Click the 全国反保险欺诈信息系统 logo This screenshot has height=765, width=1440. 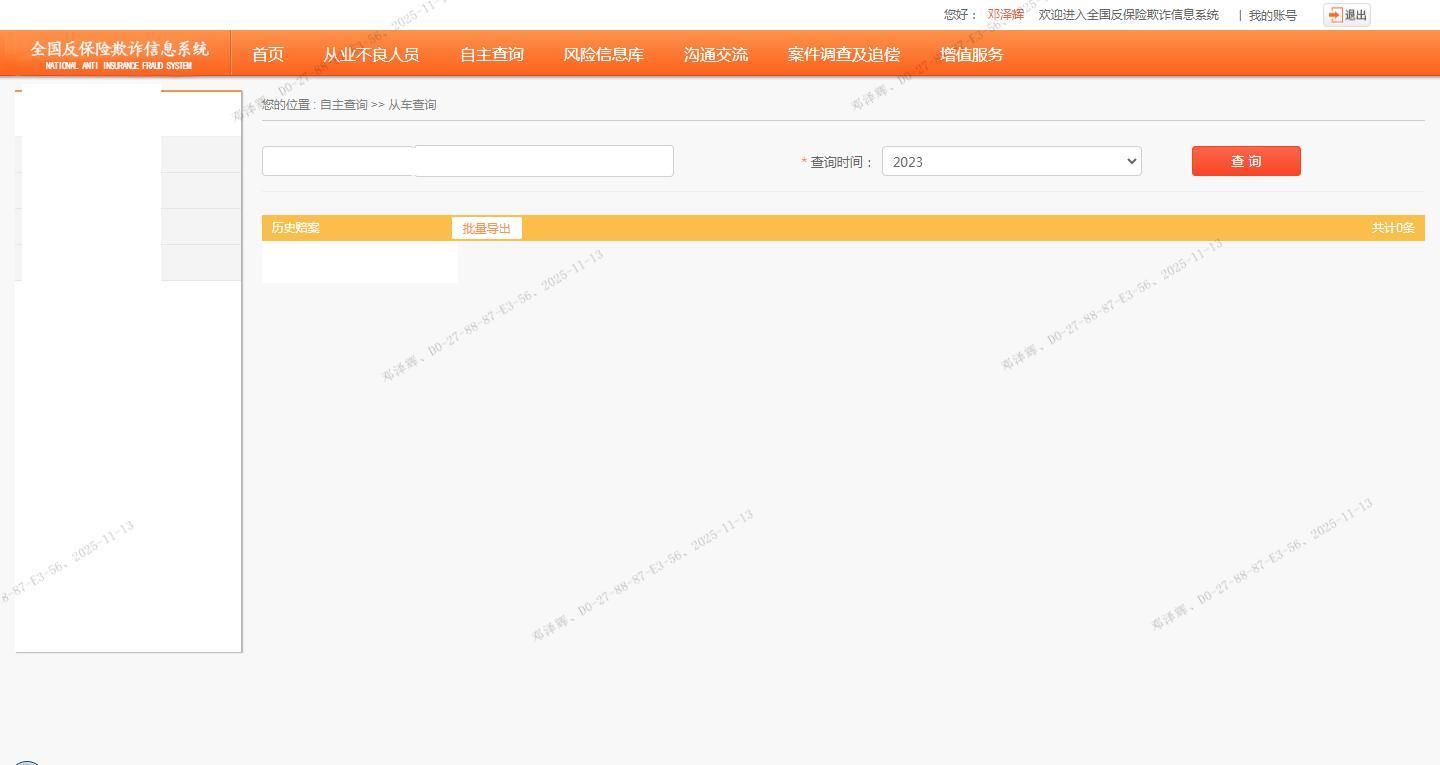point(119,54)
